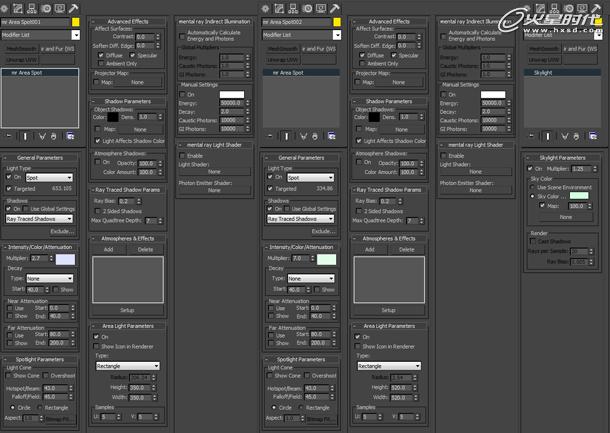
Task: Open the Motion tab in the Spot002 panel
Action: click(x=307, y=8)
